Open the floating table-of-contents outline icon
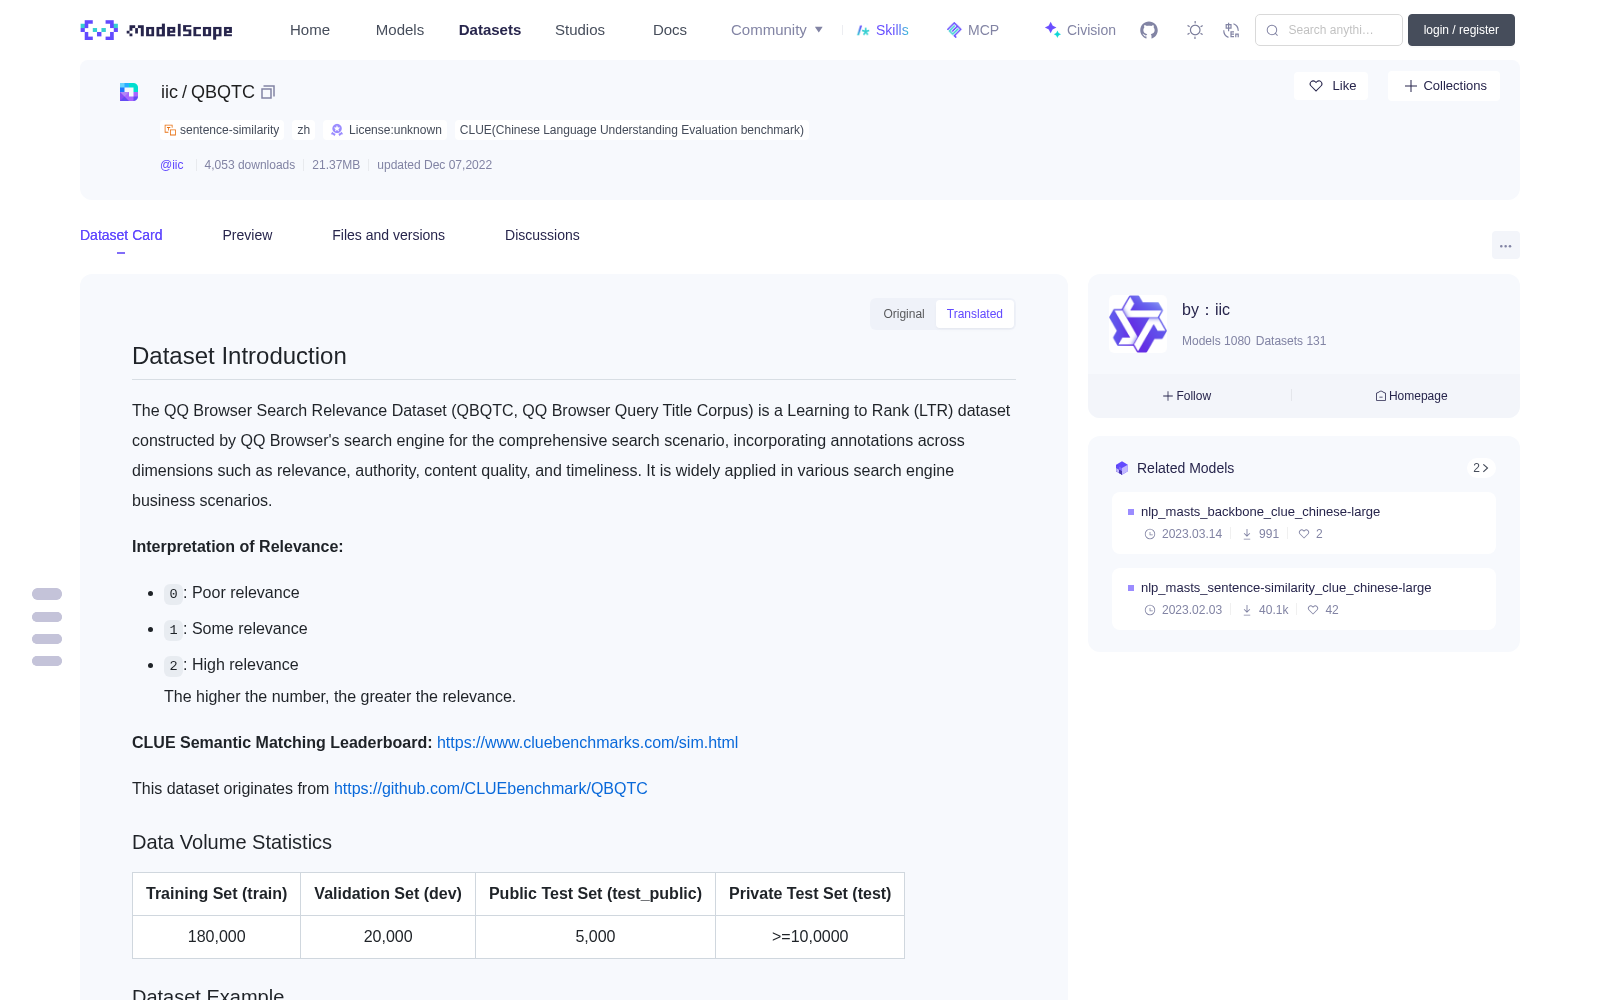The image size is (1600, 1000). coord(47,627)
